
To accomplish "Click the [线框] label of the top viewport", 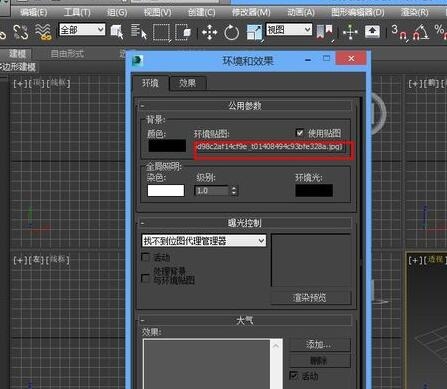I will point(59,83).
